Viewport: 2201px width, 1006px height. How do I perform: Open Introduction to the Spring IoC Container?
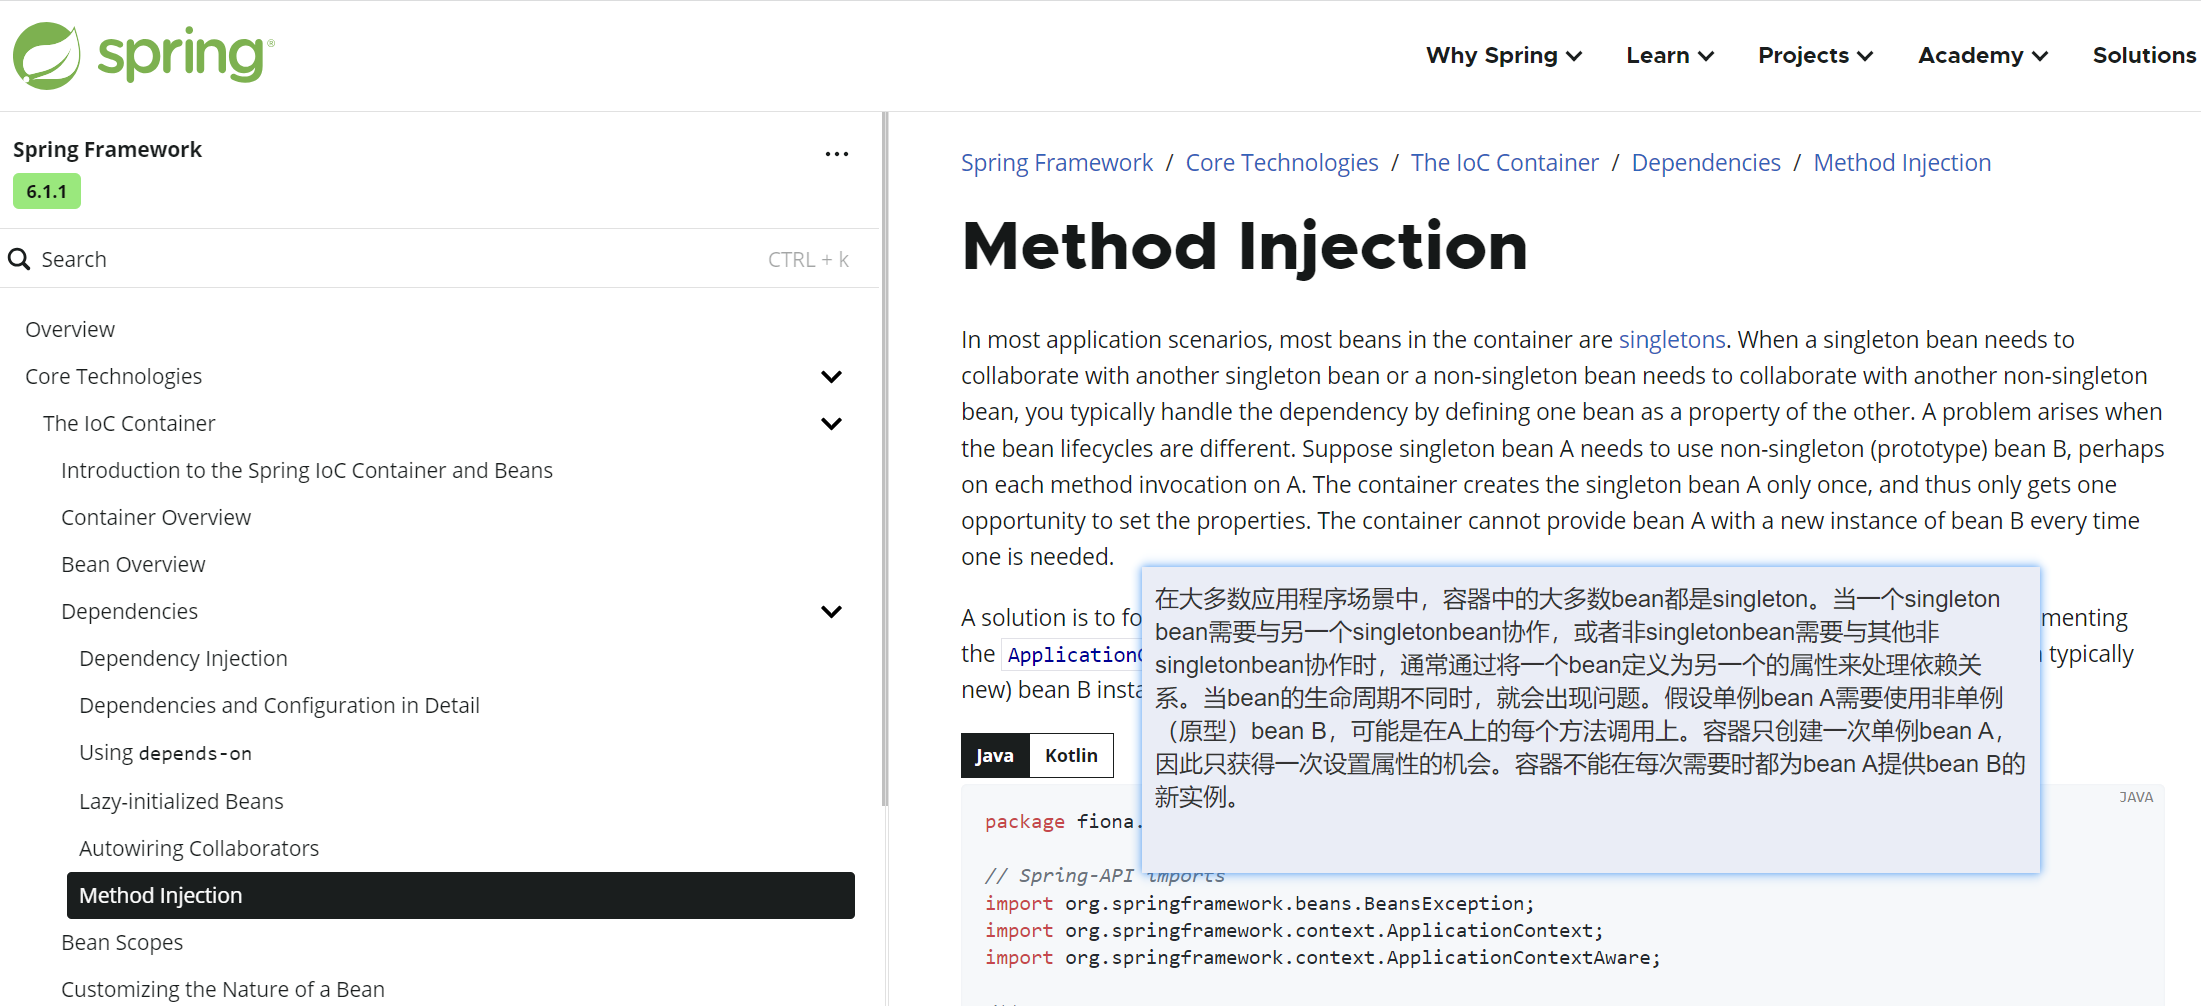coord(307,471)
